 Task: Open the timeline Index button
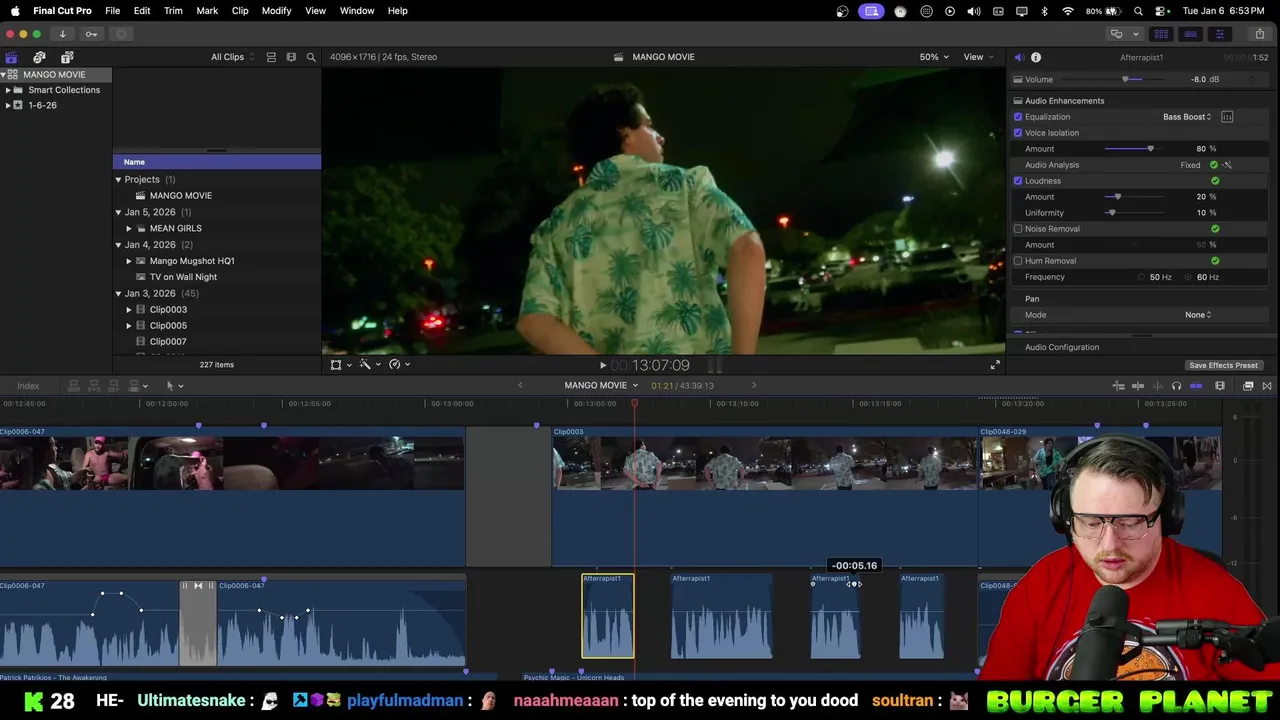pos(28,386)
